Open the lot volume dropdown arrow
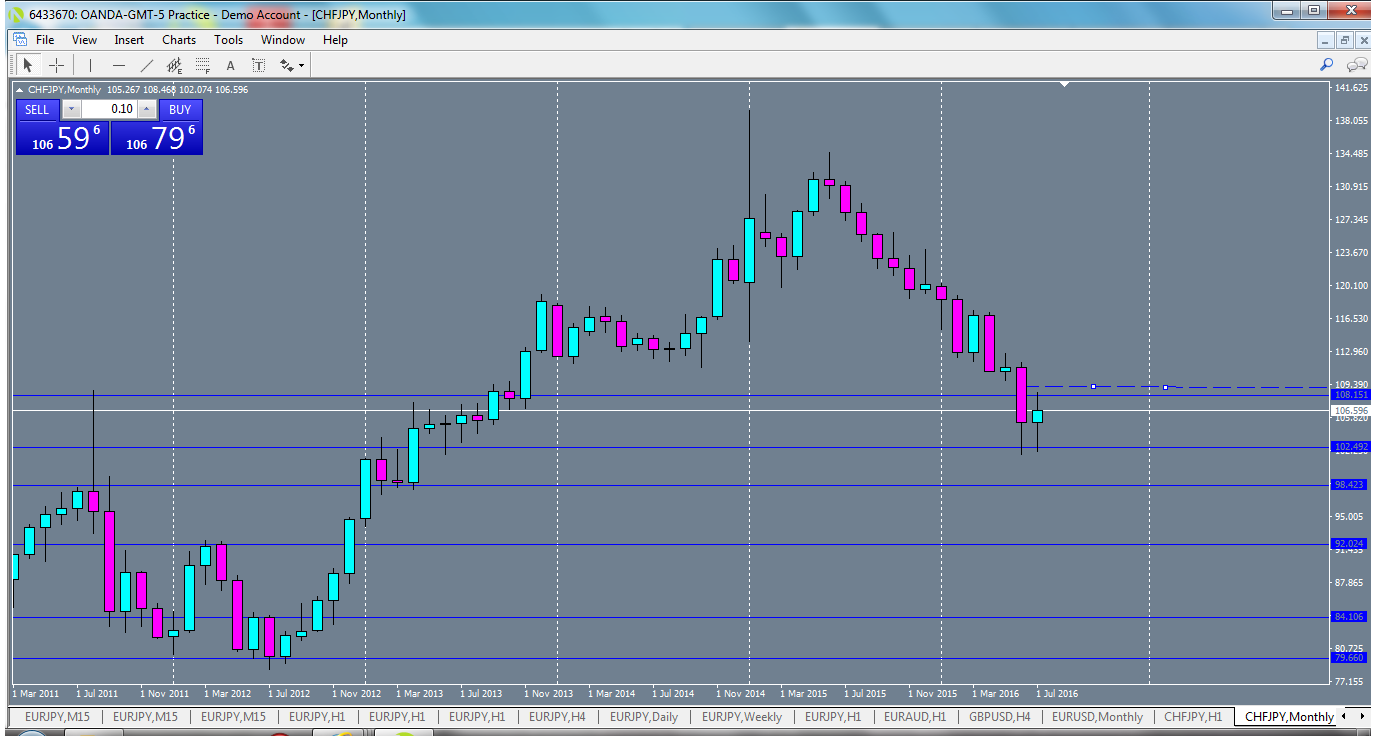This screenshot has height=736, width=1382. coord(71,109)
